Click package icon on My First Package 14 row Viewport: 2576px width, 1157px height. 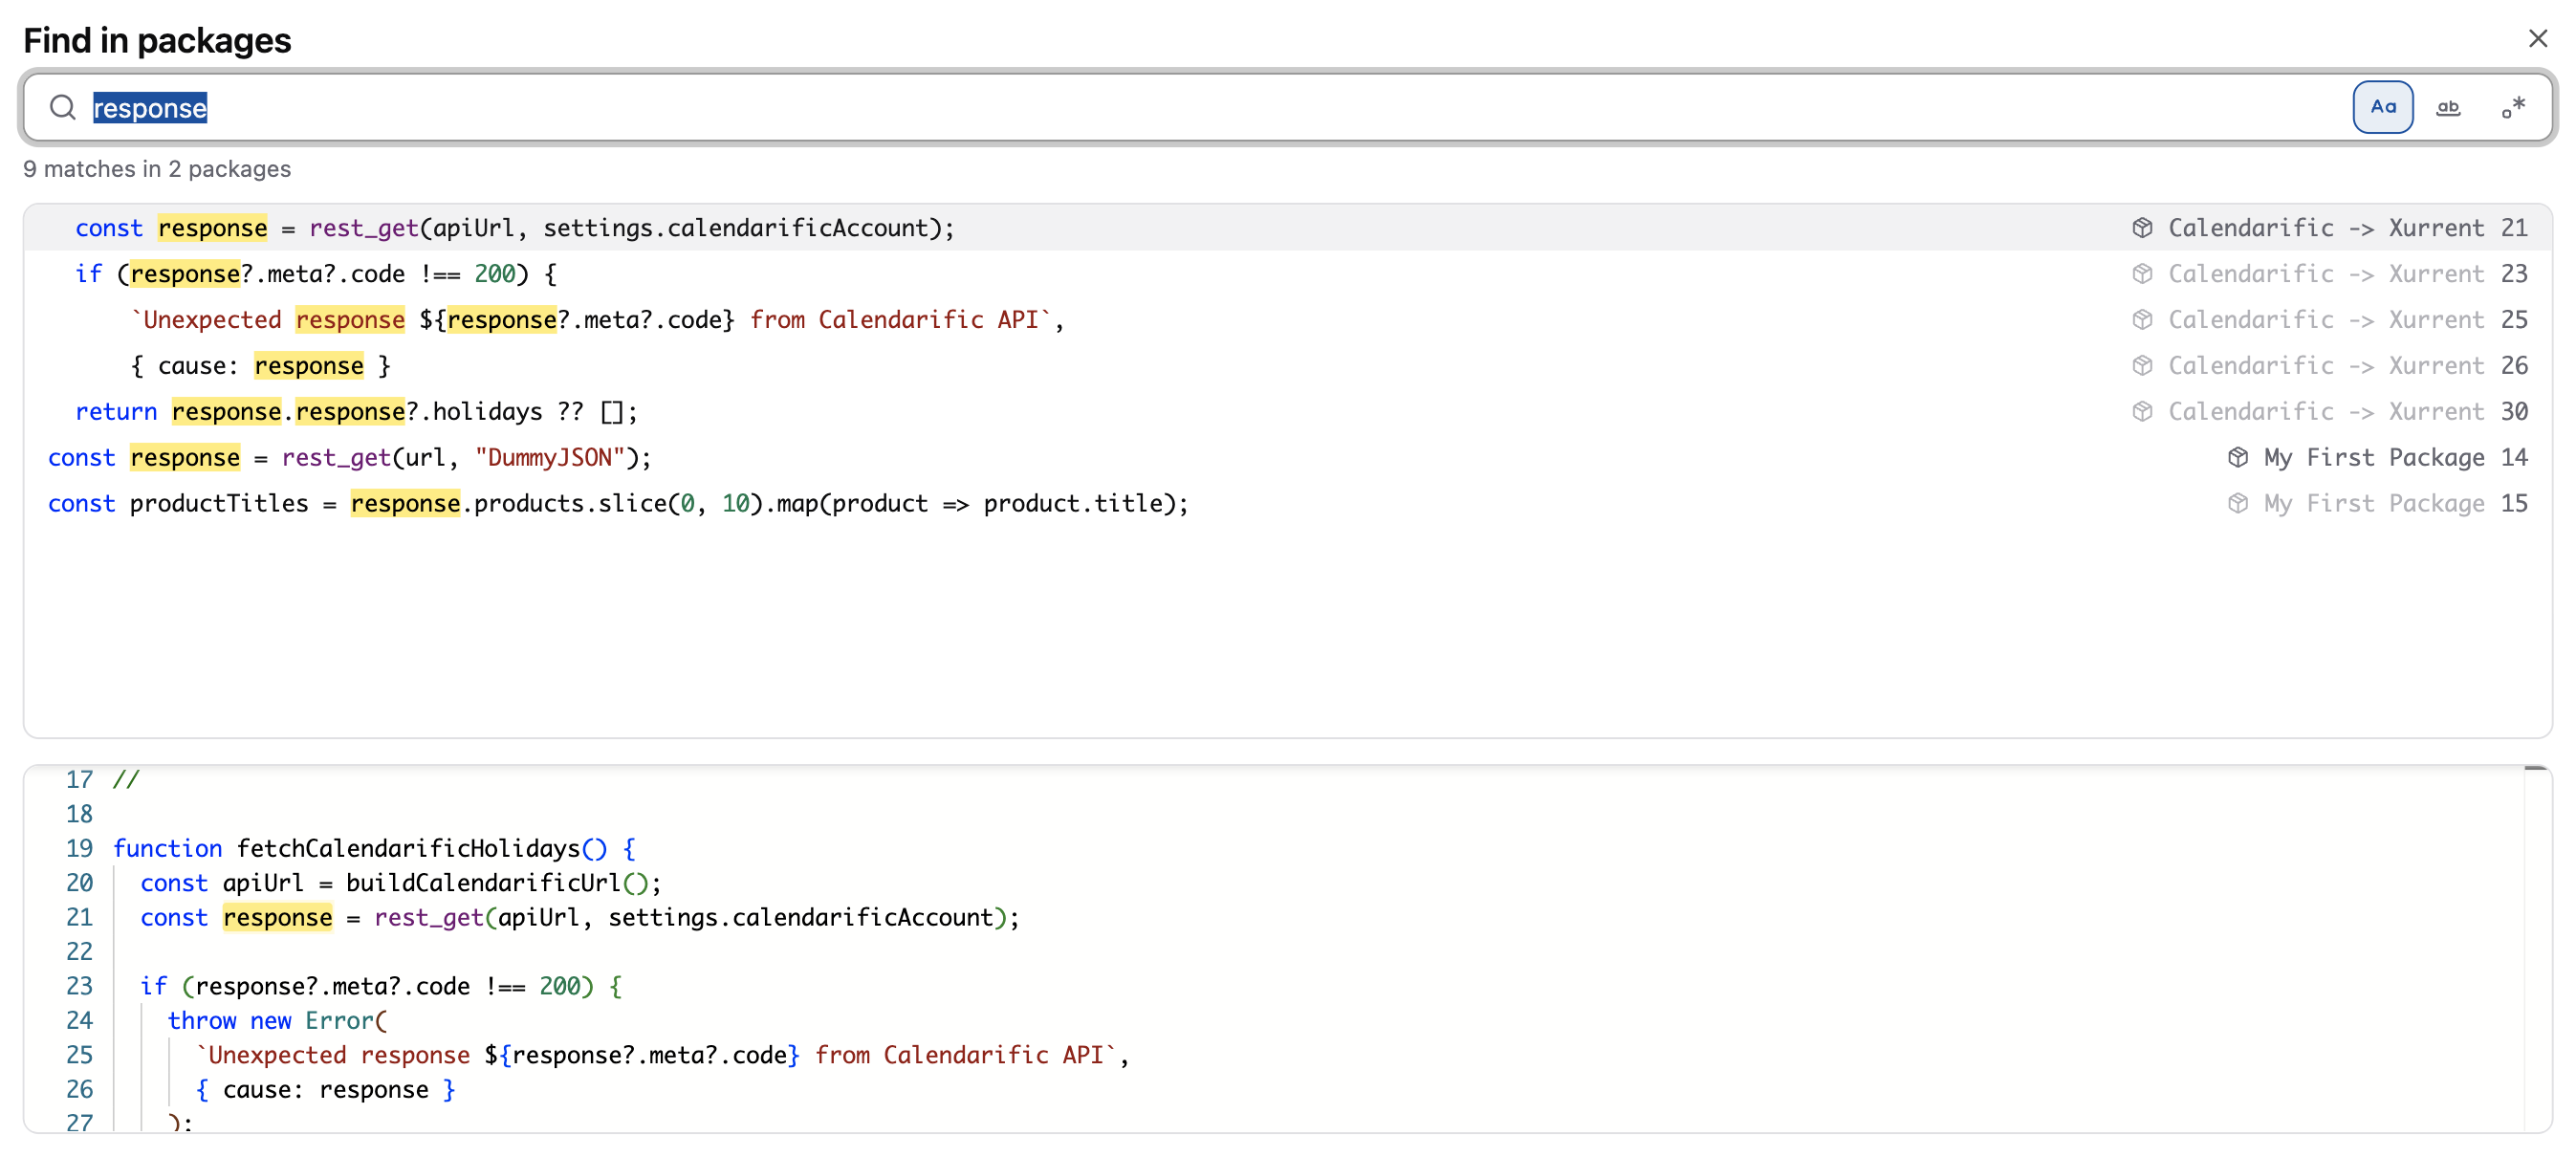2238,458
